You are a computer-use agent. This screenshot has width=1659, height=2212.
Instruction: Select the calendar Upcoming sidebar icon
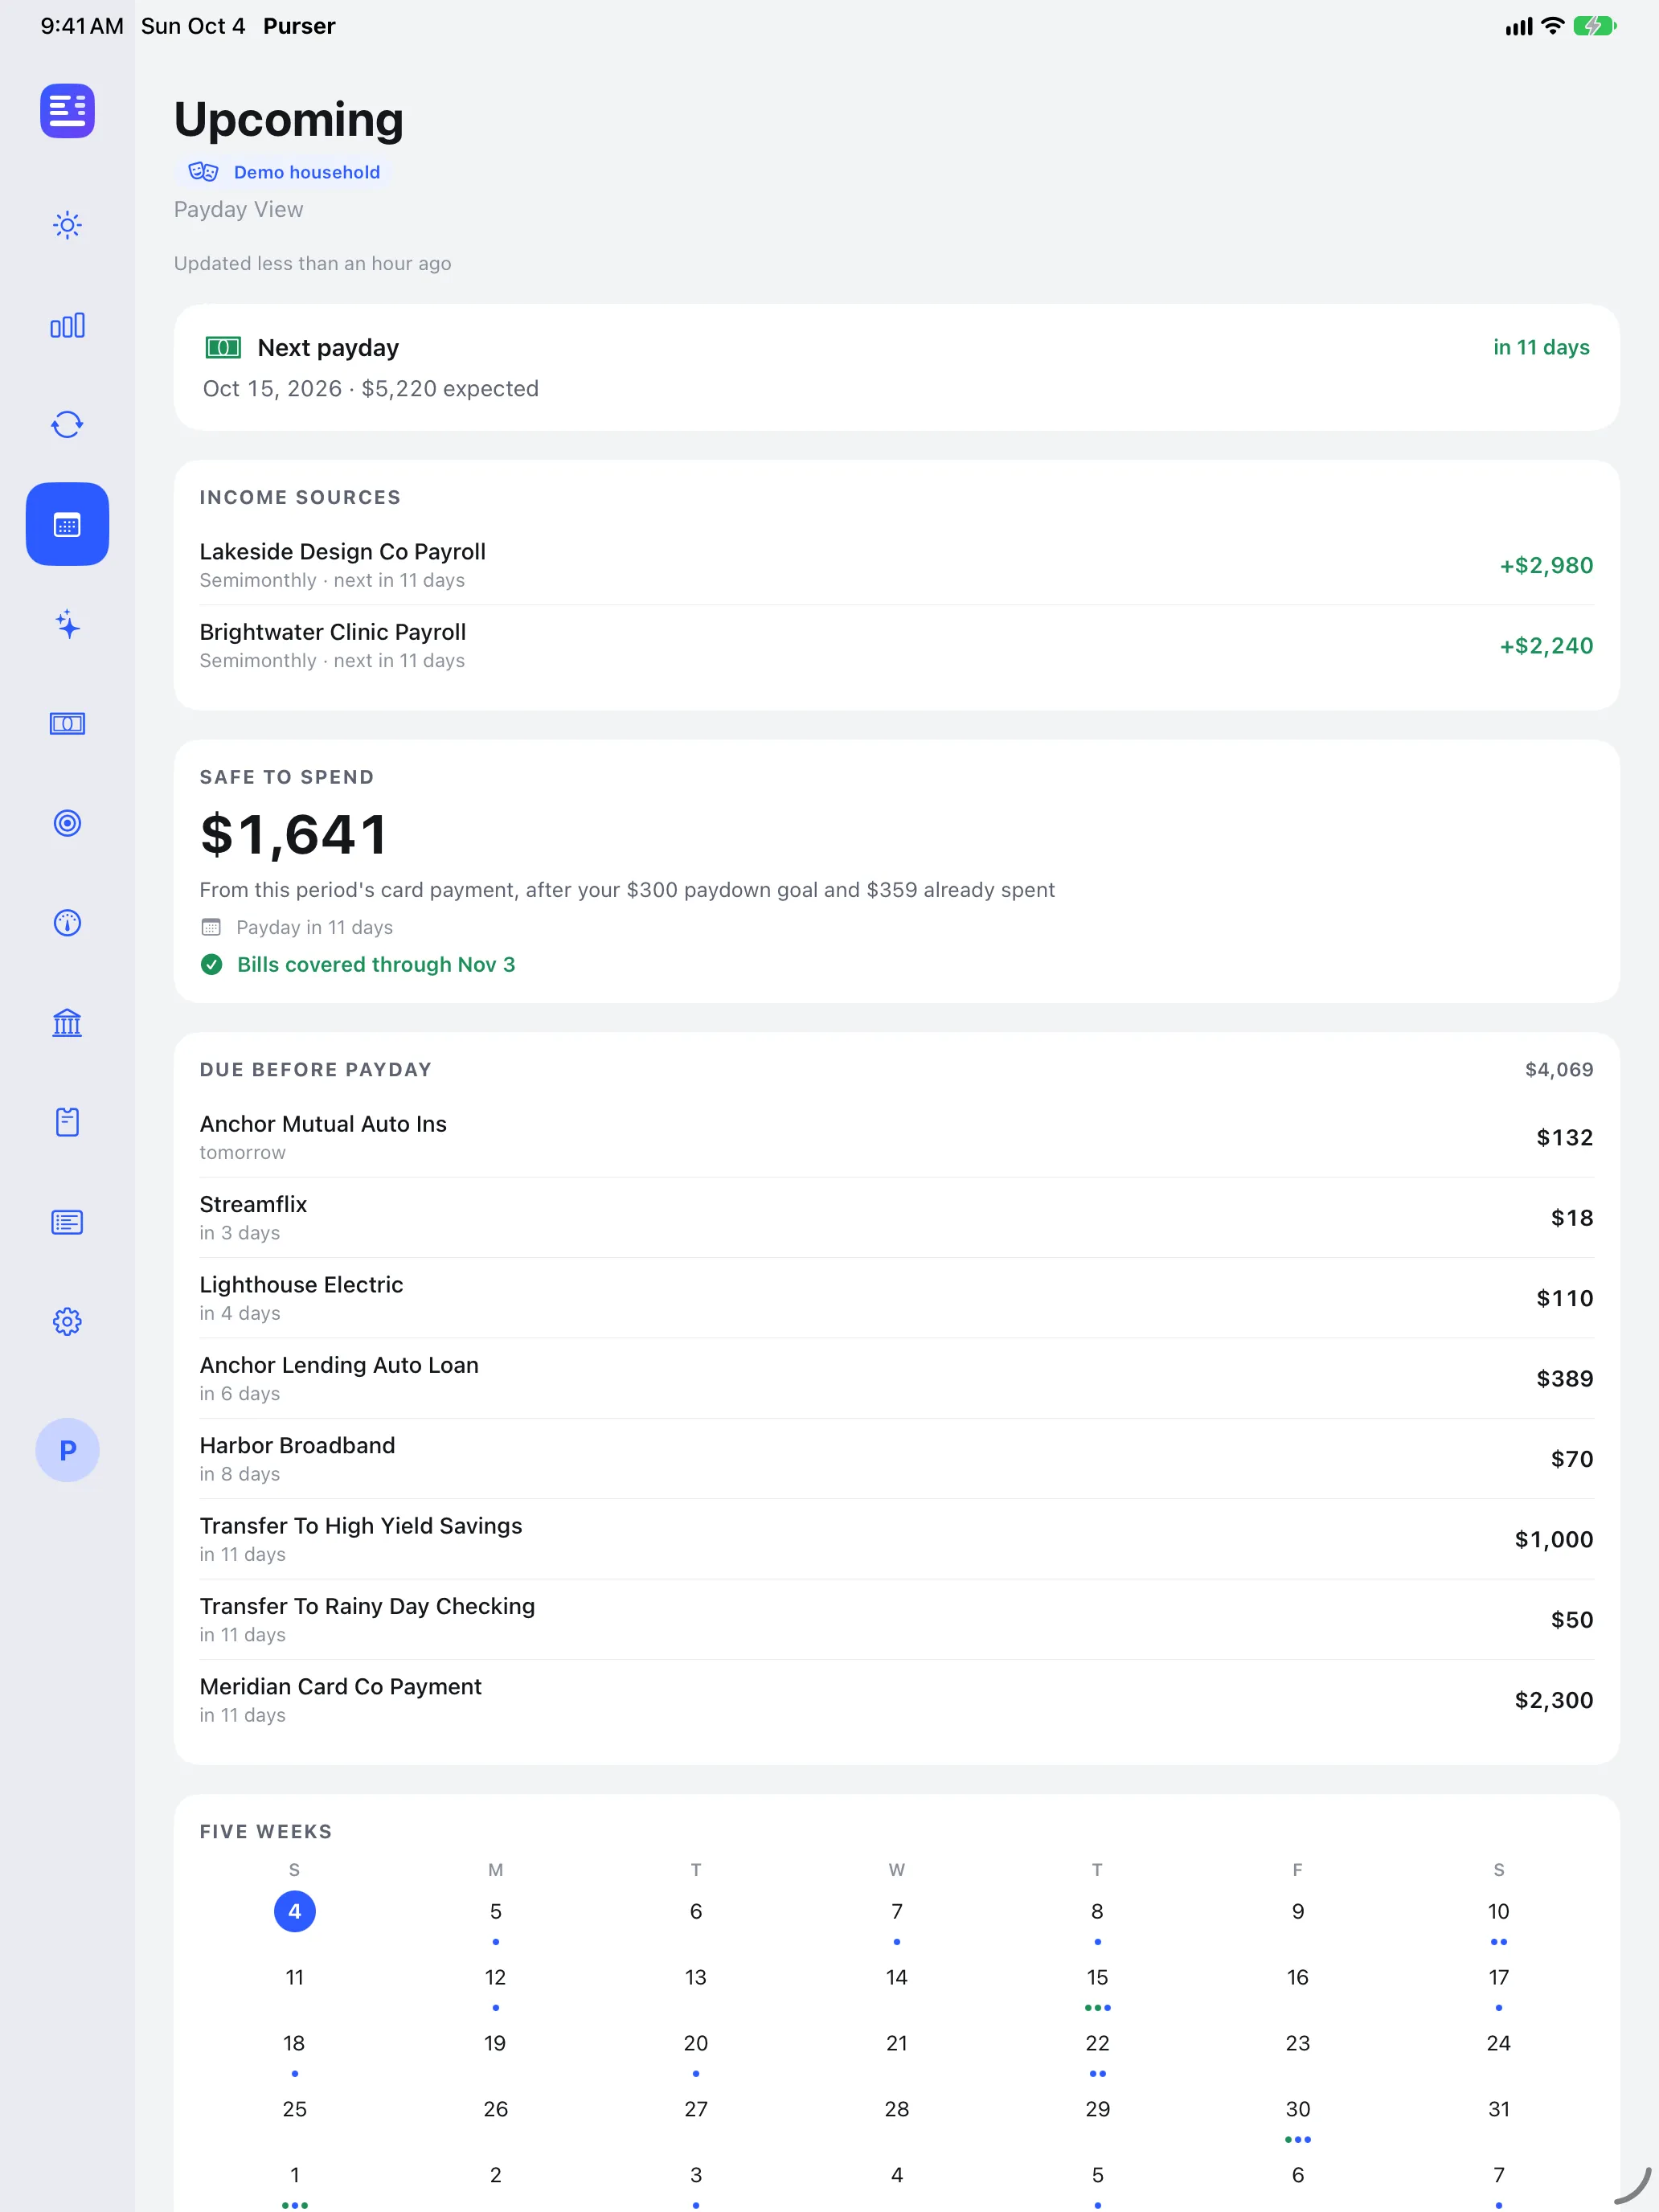tap(67, 524)
